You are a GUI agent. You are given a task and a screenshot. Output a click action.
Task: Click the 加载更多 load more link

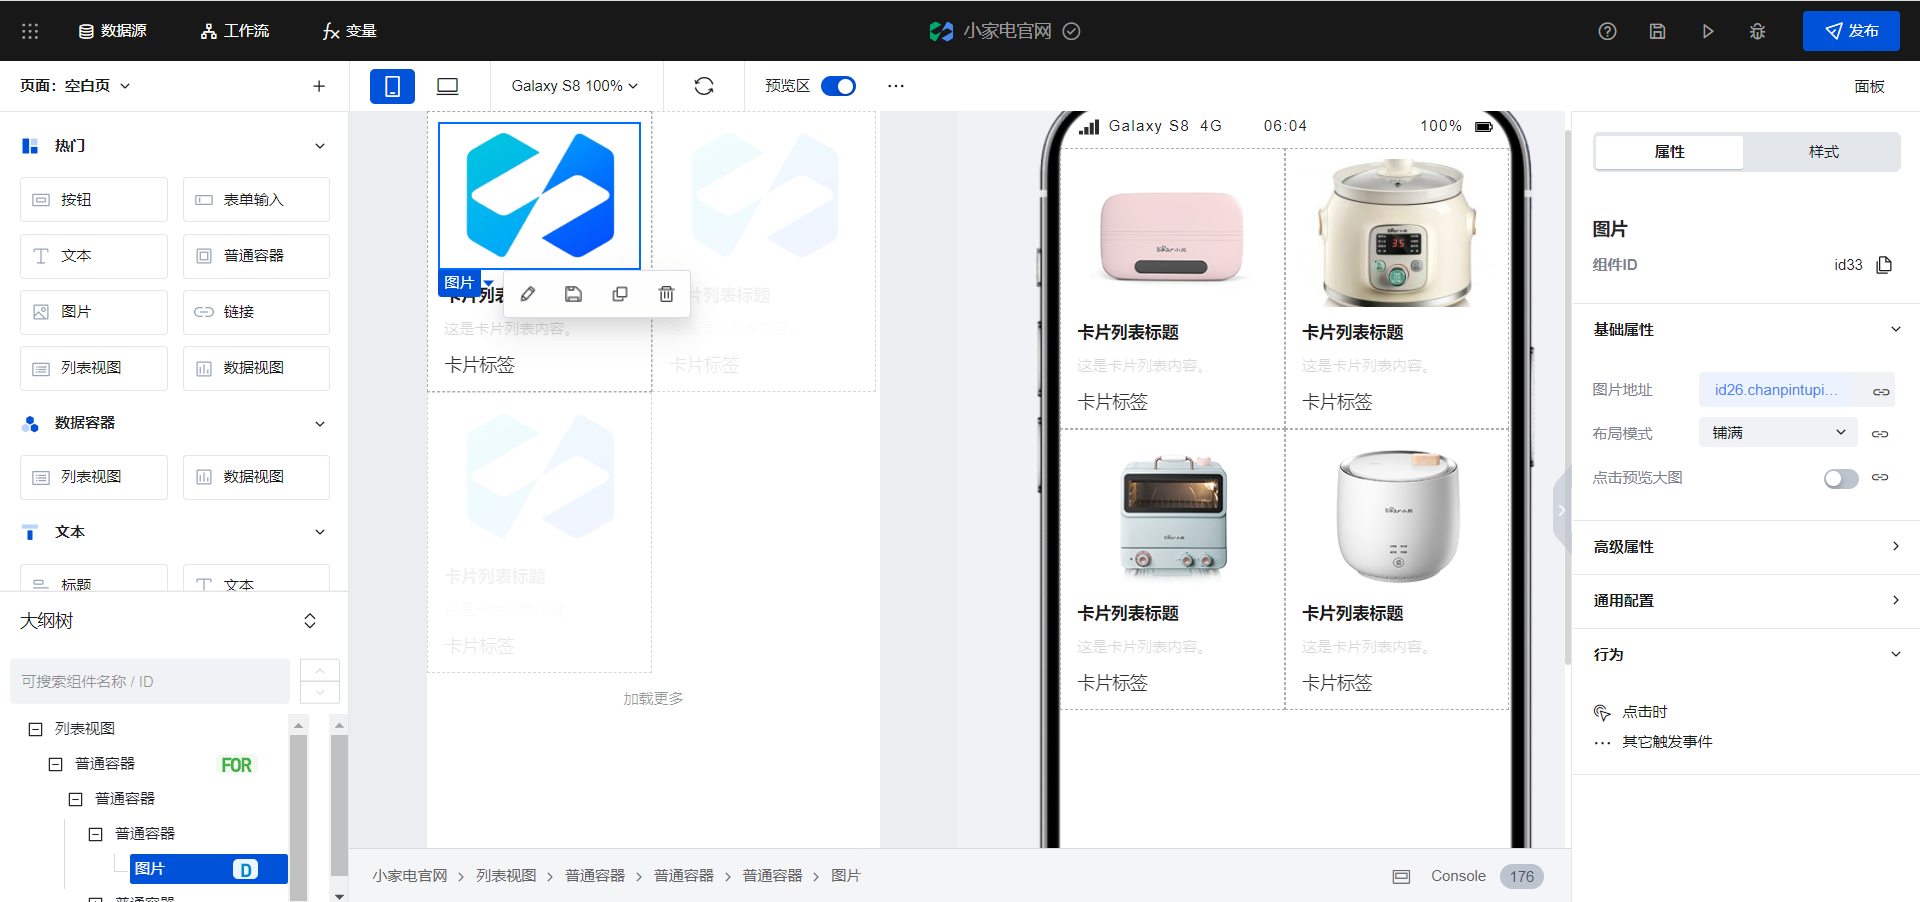point(652,698)
